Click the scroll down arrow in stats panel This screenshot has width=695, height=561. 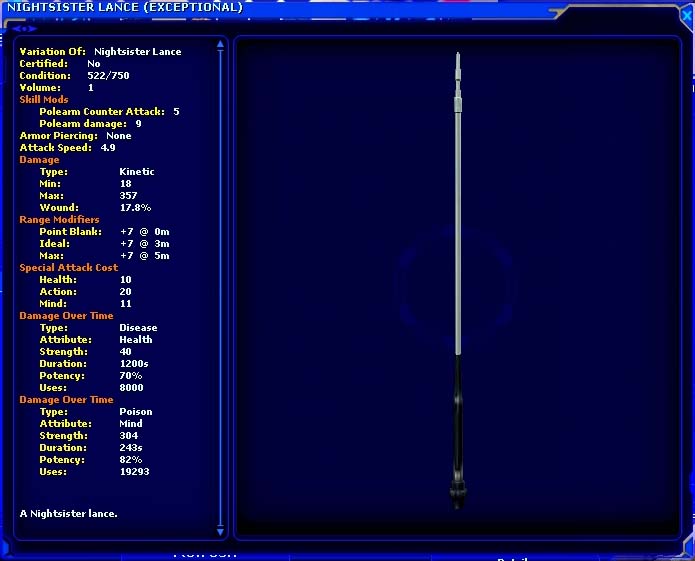tap(220, 531)
